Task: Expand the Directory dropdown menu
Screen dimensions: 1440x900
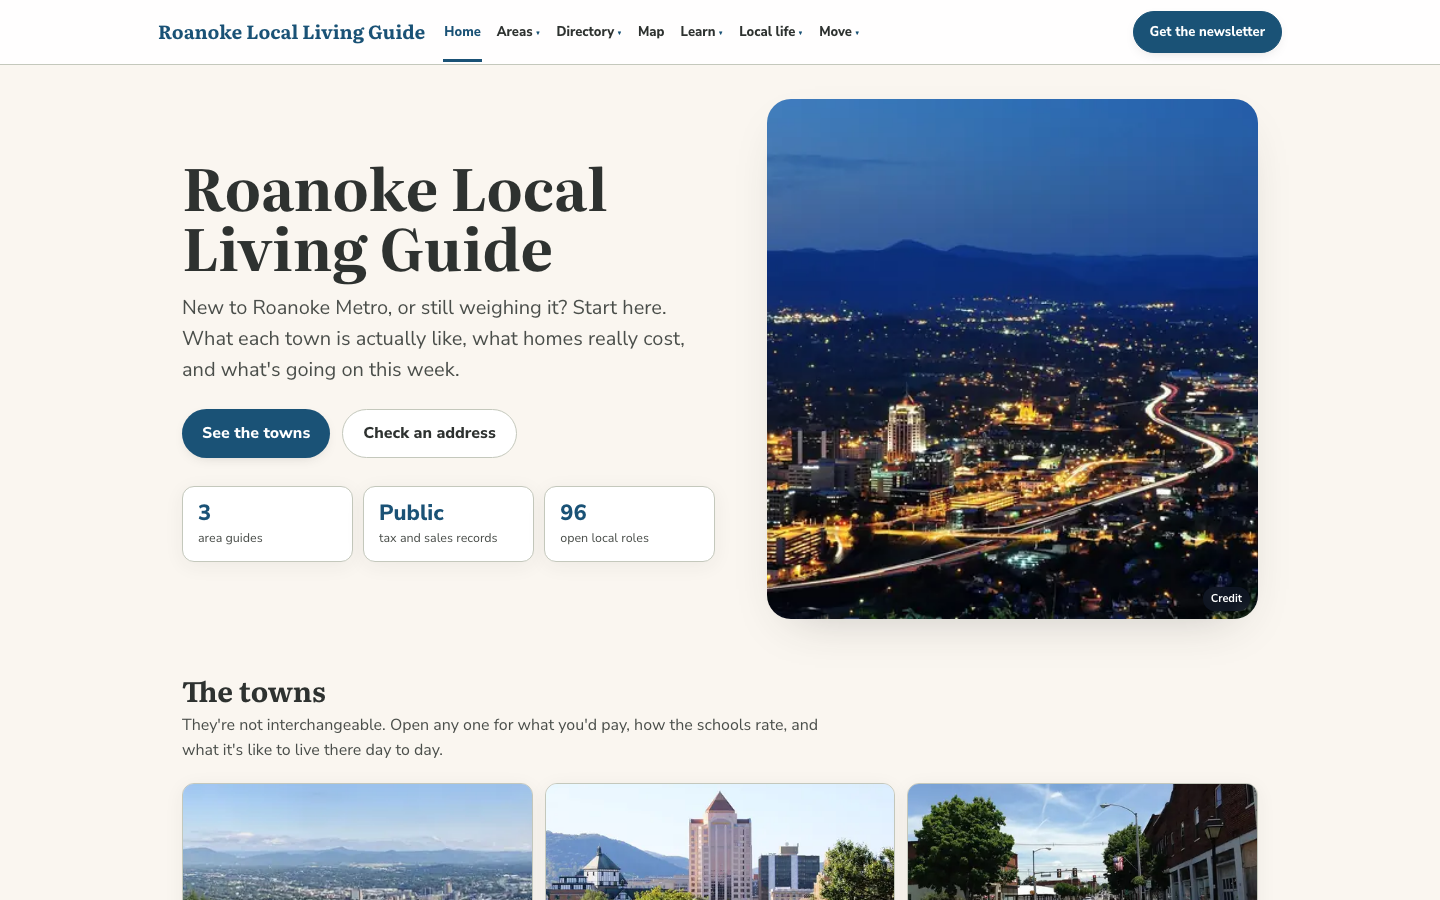Action: [x=589, y=32]
